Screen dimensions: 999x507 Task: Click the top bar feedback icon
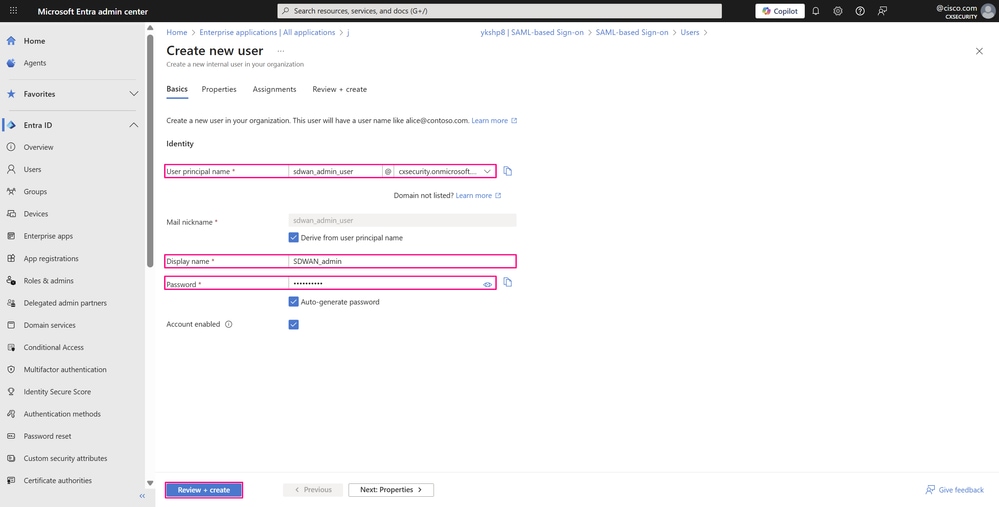point(882,11)
